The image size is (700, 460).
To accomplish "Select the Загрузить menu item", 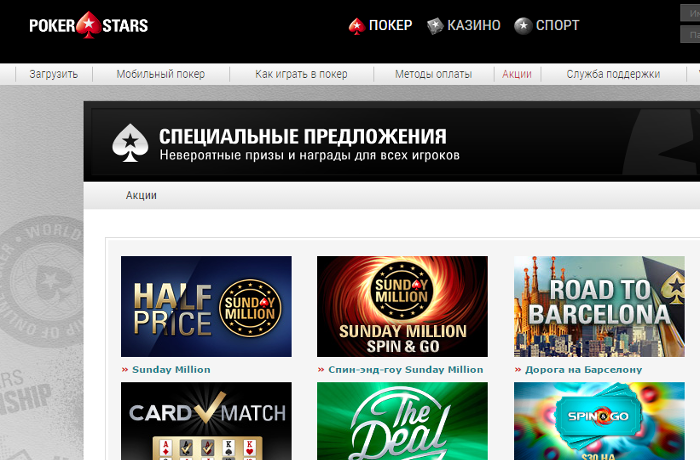I will (54, 74).
